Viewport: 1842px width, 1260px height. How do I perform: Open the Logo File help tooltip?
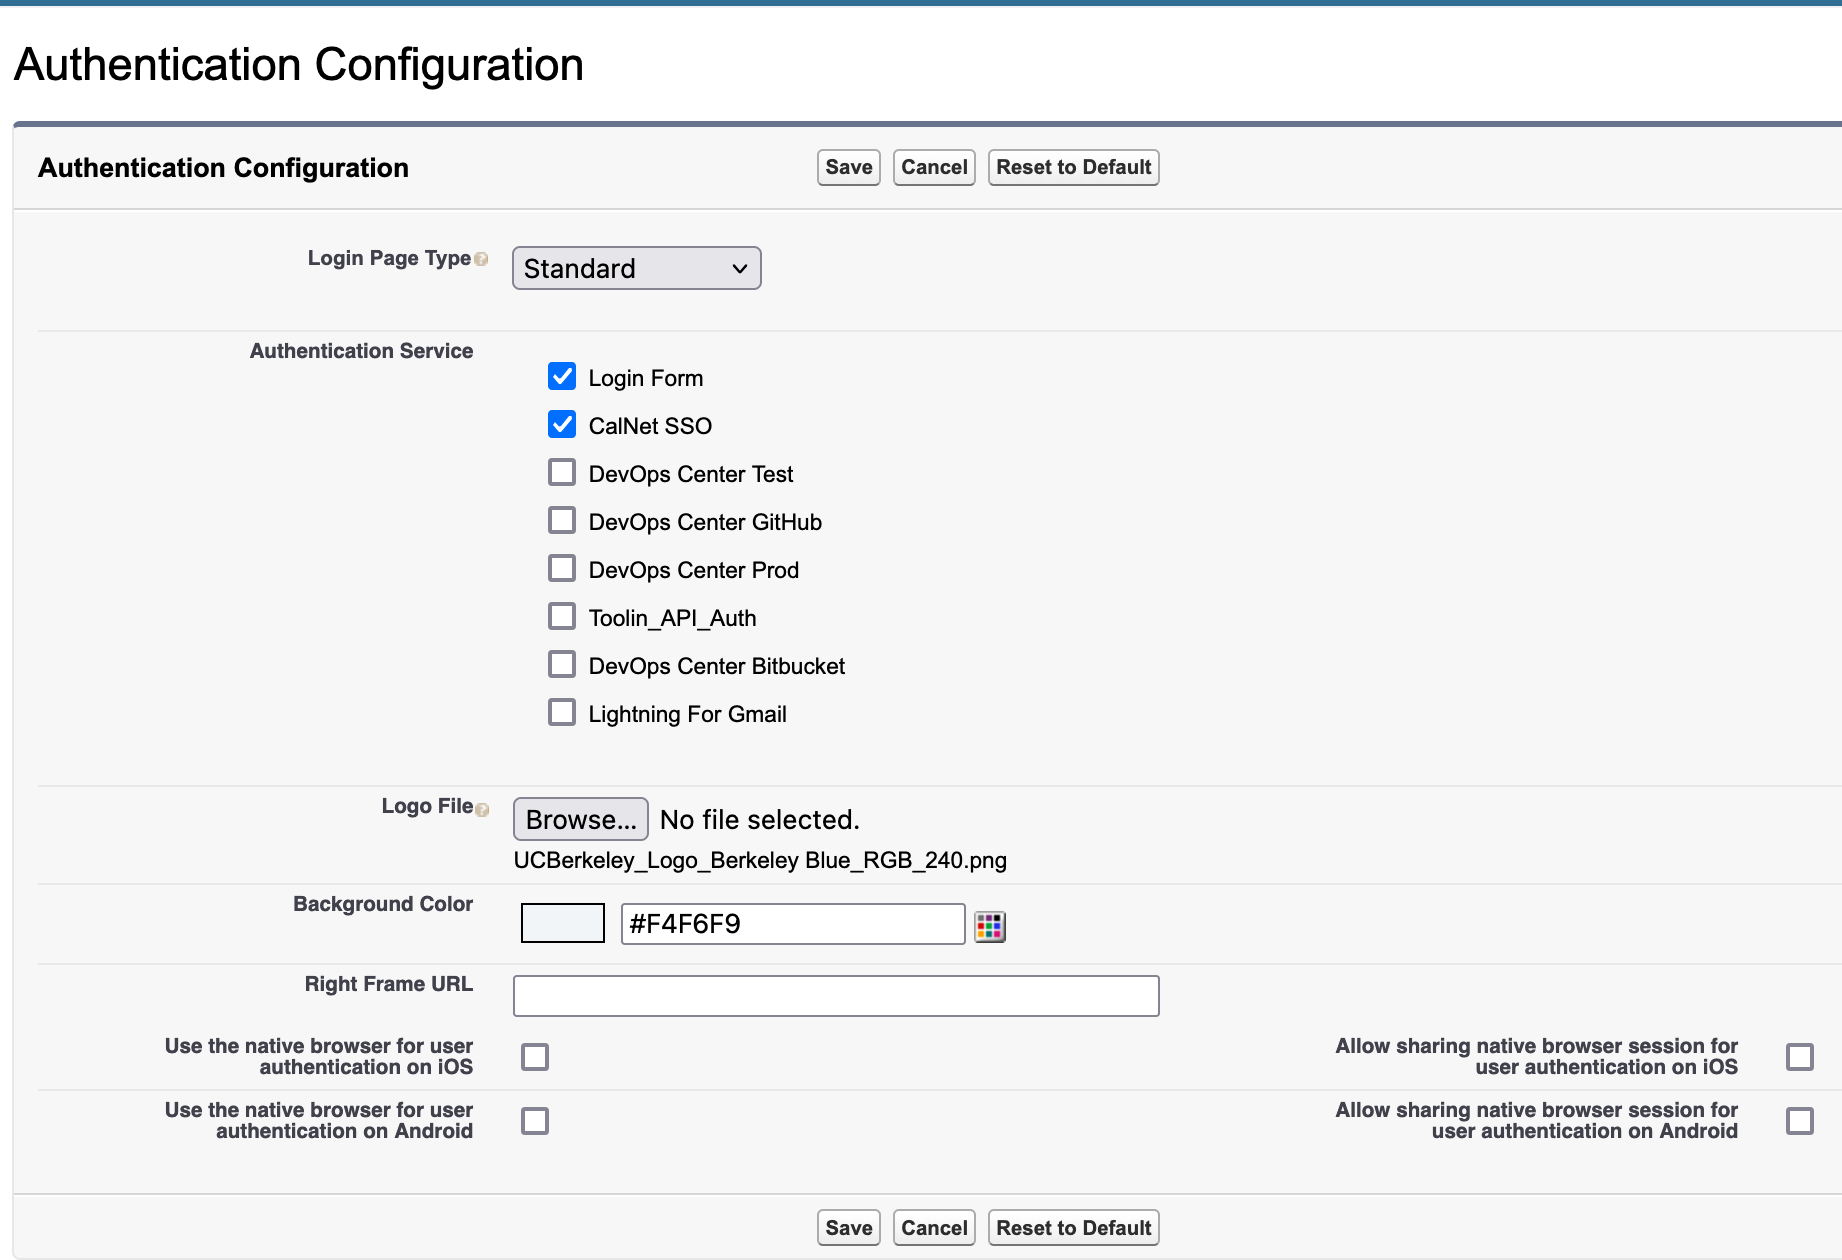point(485,811)
